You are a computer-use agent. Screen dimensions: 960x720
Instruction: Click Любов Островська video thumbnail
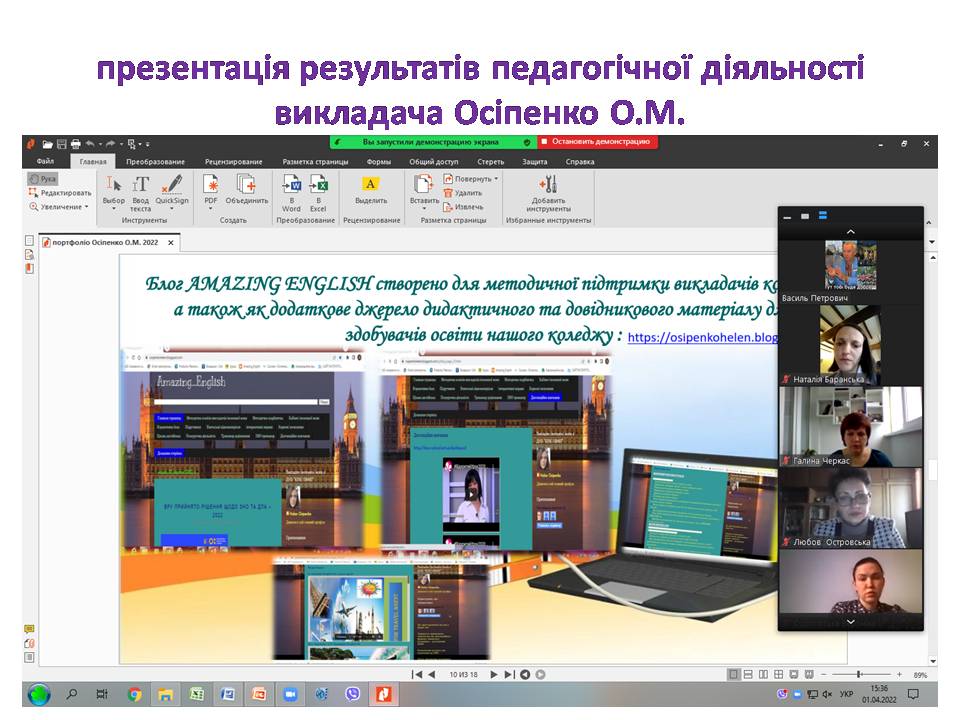(850, 508)
